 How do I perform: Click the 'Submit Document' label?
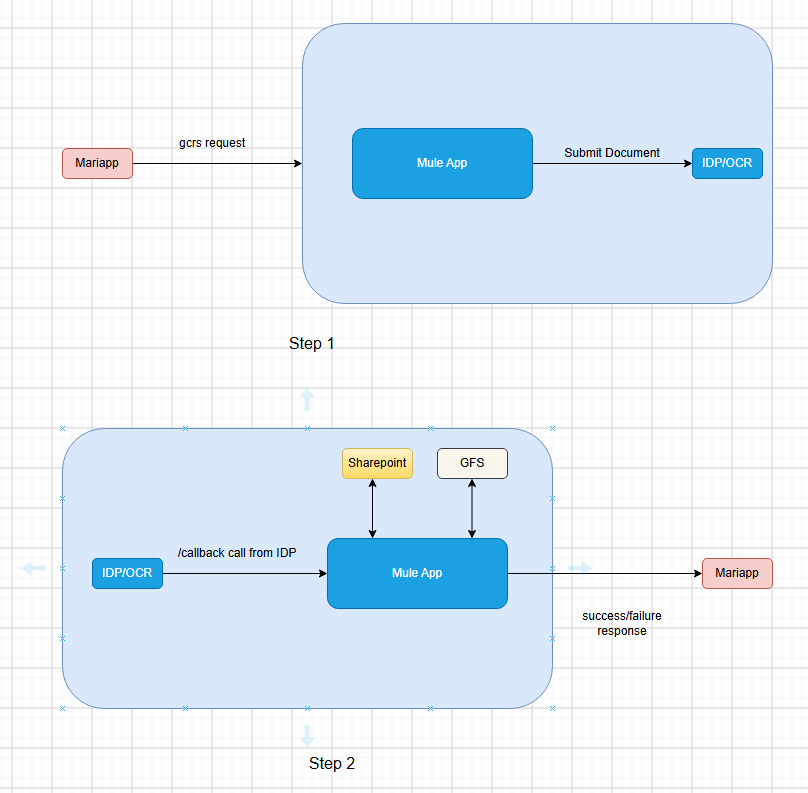tap(612, 153)
